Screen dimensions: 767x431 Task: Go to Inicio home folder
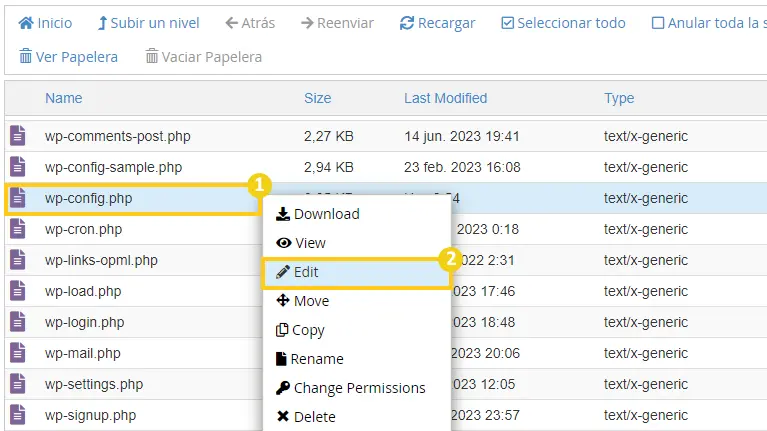45,23
